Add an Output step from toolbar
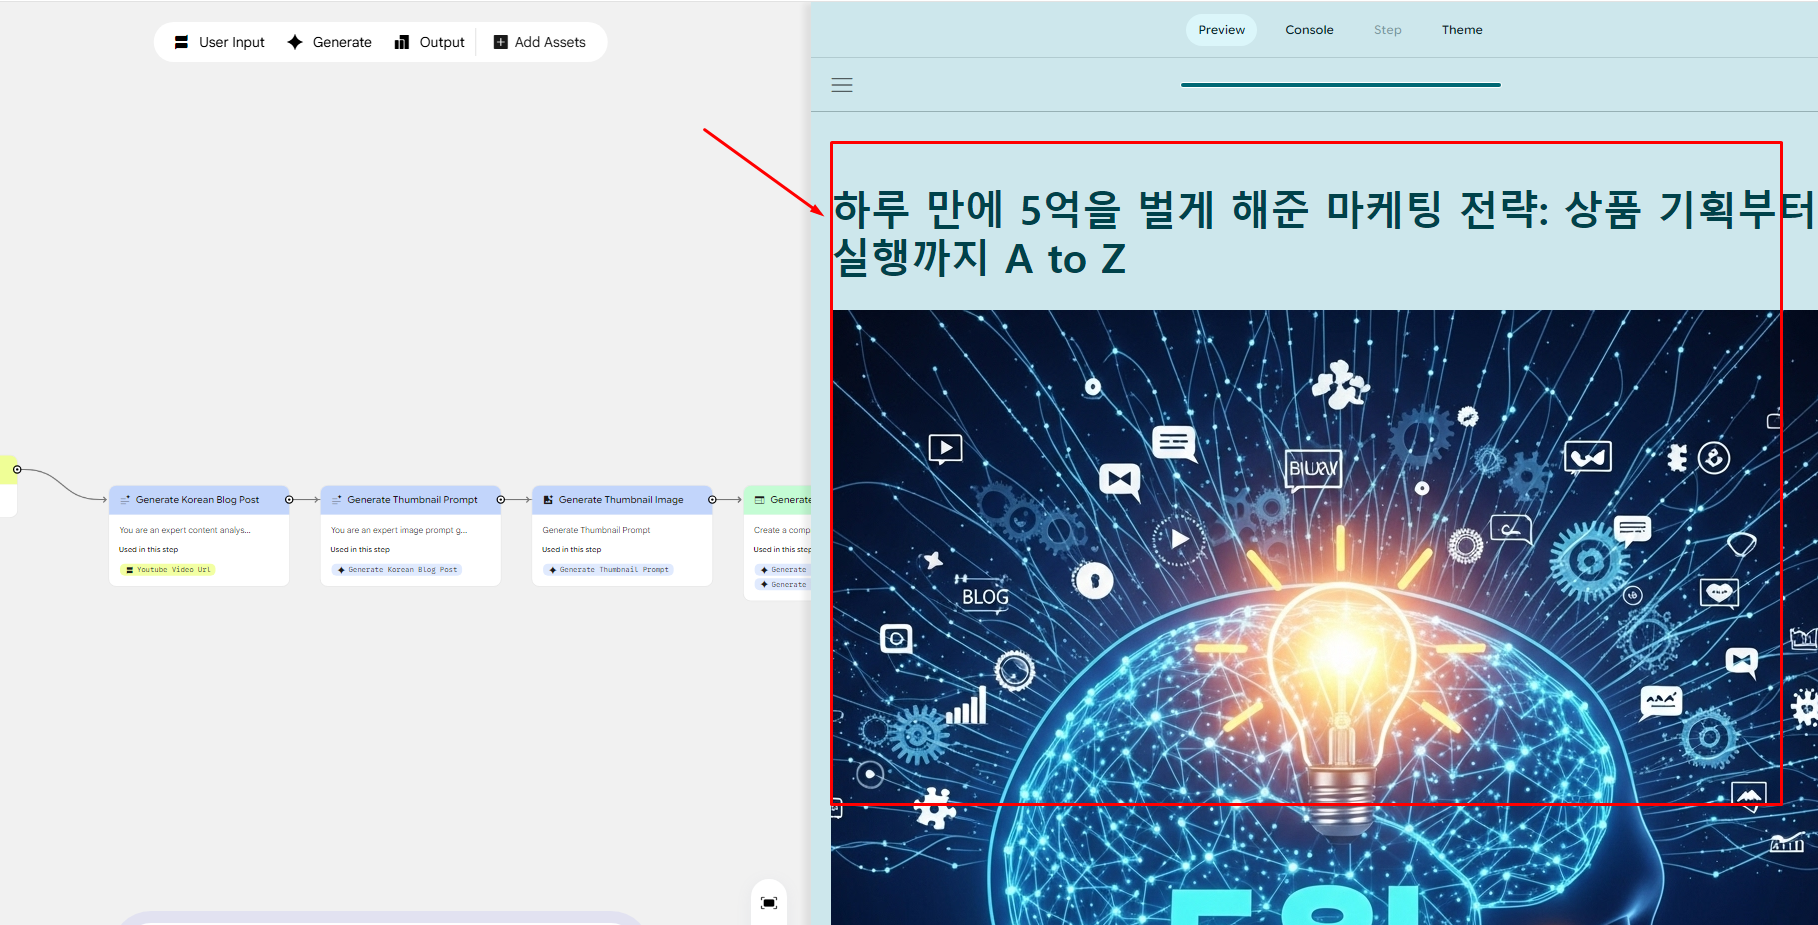This screenshot has height=925, width=1818. click(x=430, y=42)
